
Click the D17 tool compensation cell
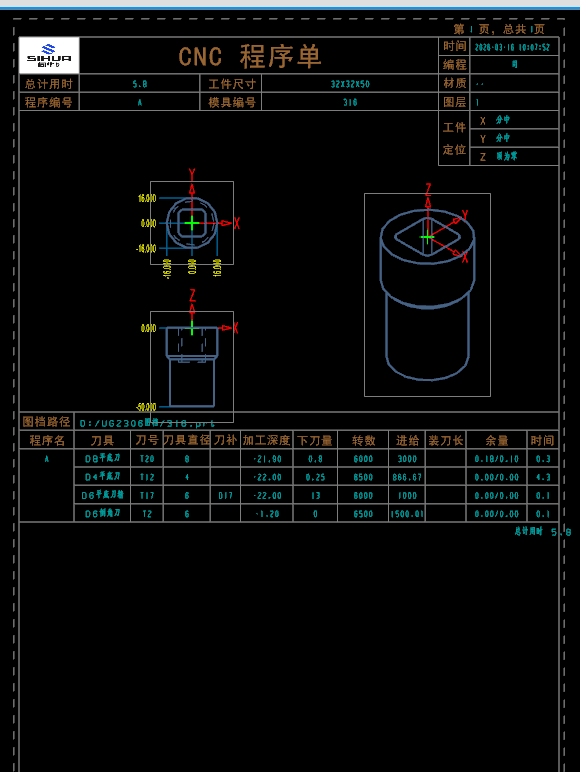(225, 495)
